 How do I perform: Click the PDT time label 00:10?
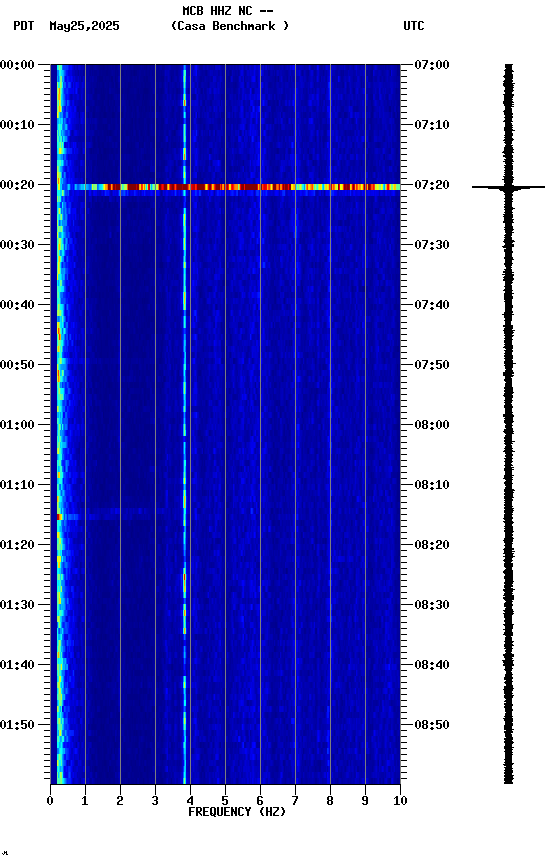coord(17,125)
